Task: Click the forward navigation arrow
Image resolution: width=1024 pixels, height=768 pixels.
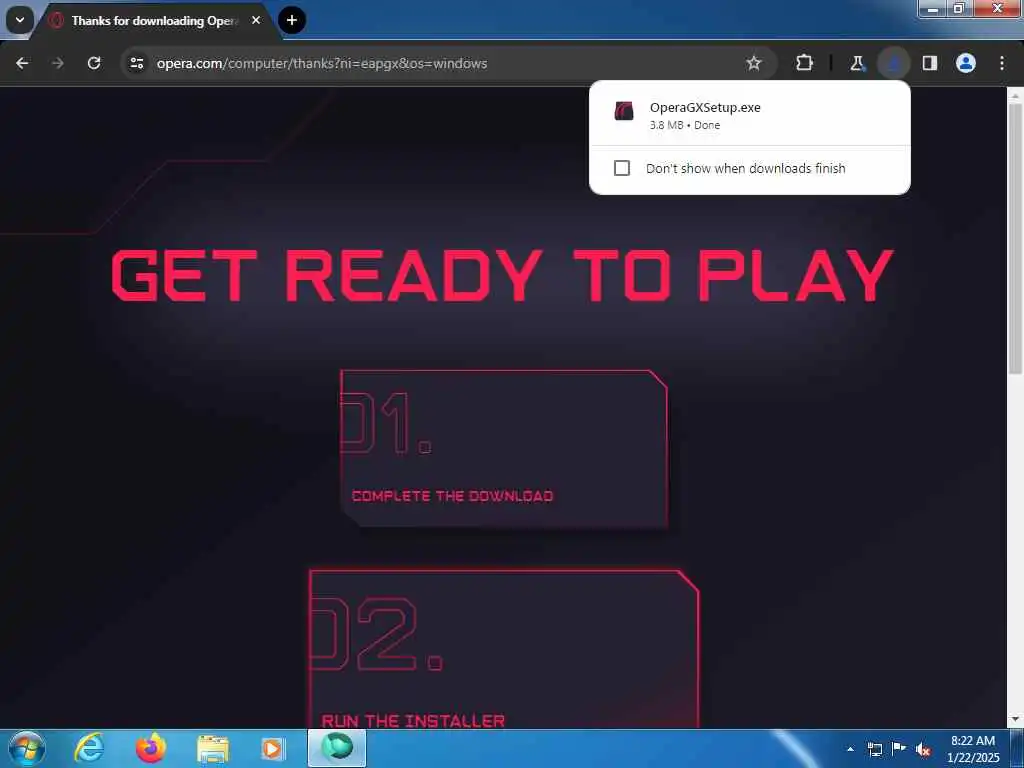Action: (x=58, y=63)
